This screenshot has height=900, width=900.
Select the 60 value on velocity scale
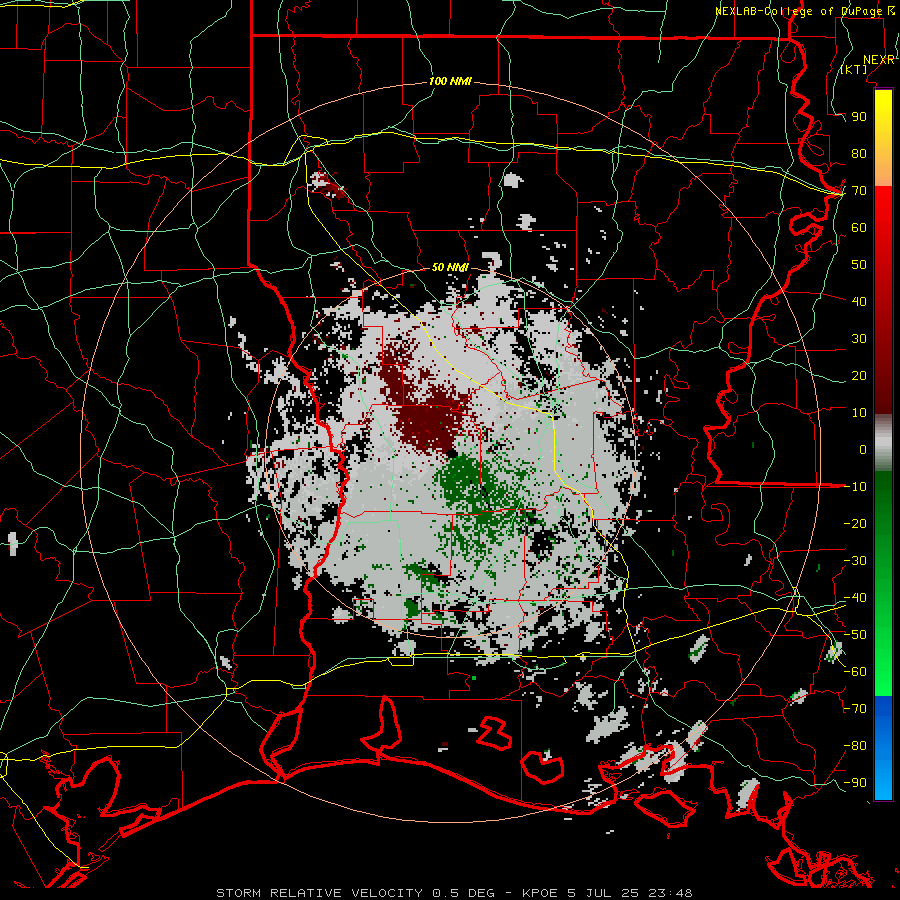pyautogui.click(x=859, y=228)
